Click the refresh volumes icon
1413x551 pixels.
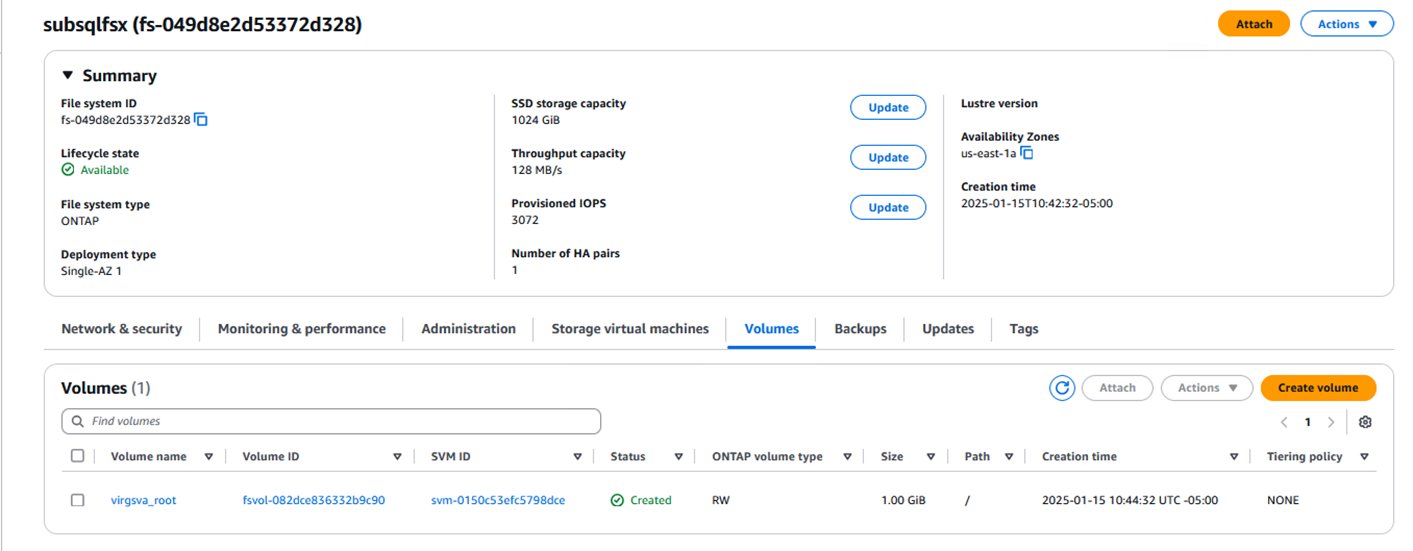point(1062,388)
